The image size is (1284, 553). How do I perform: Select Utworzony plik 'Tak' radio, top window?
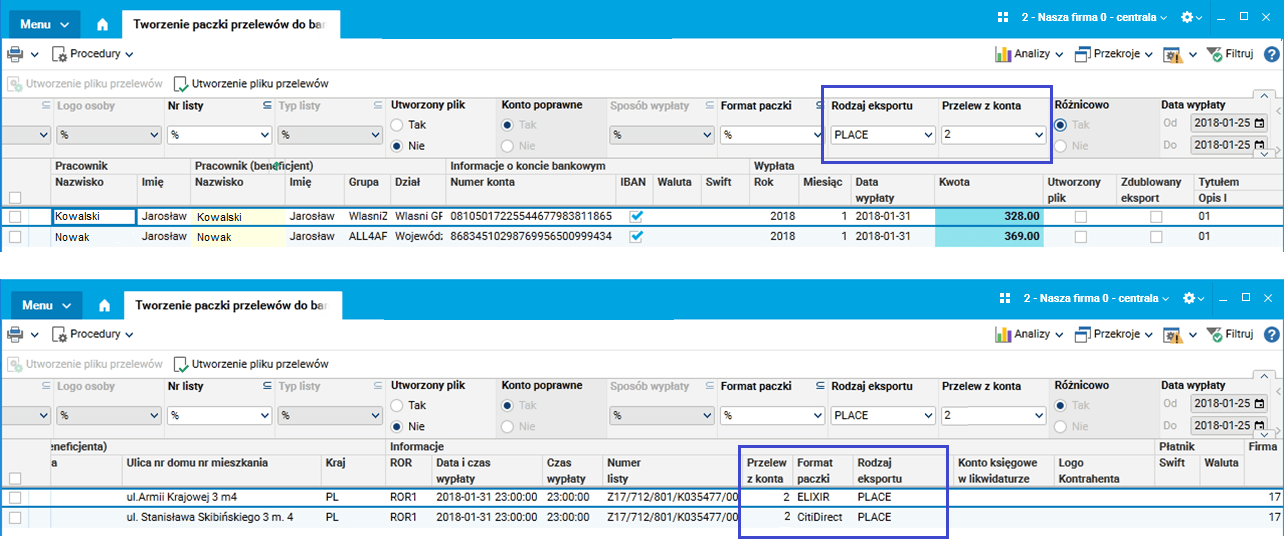(x=397, y=125)
